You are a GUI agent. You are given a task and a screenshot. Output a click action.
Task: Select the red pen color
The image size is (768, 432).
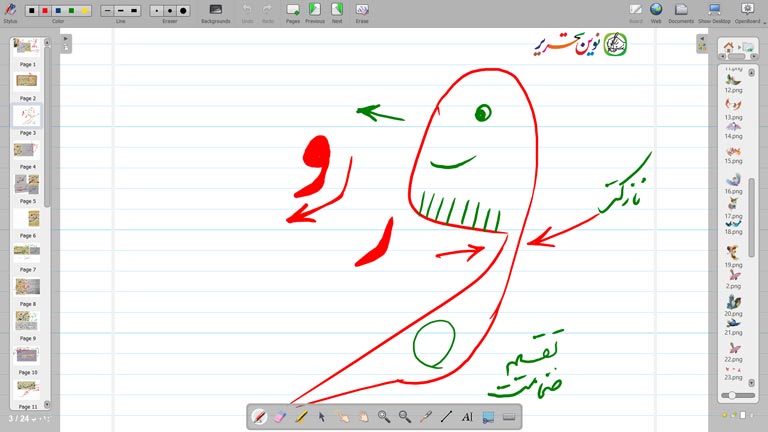[45, 10]
